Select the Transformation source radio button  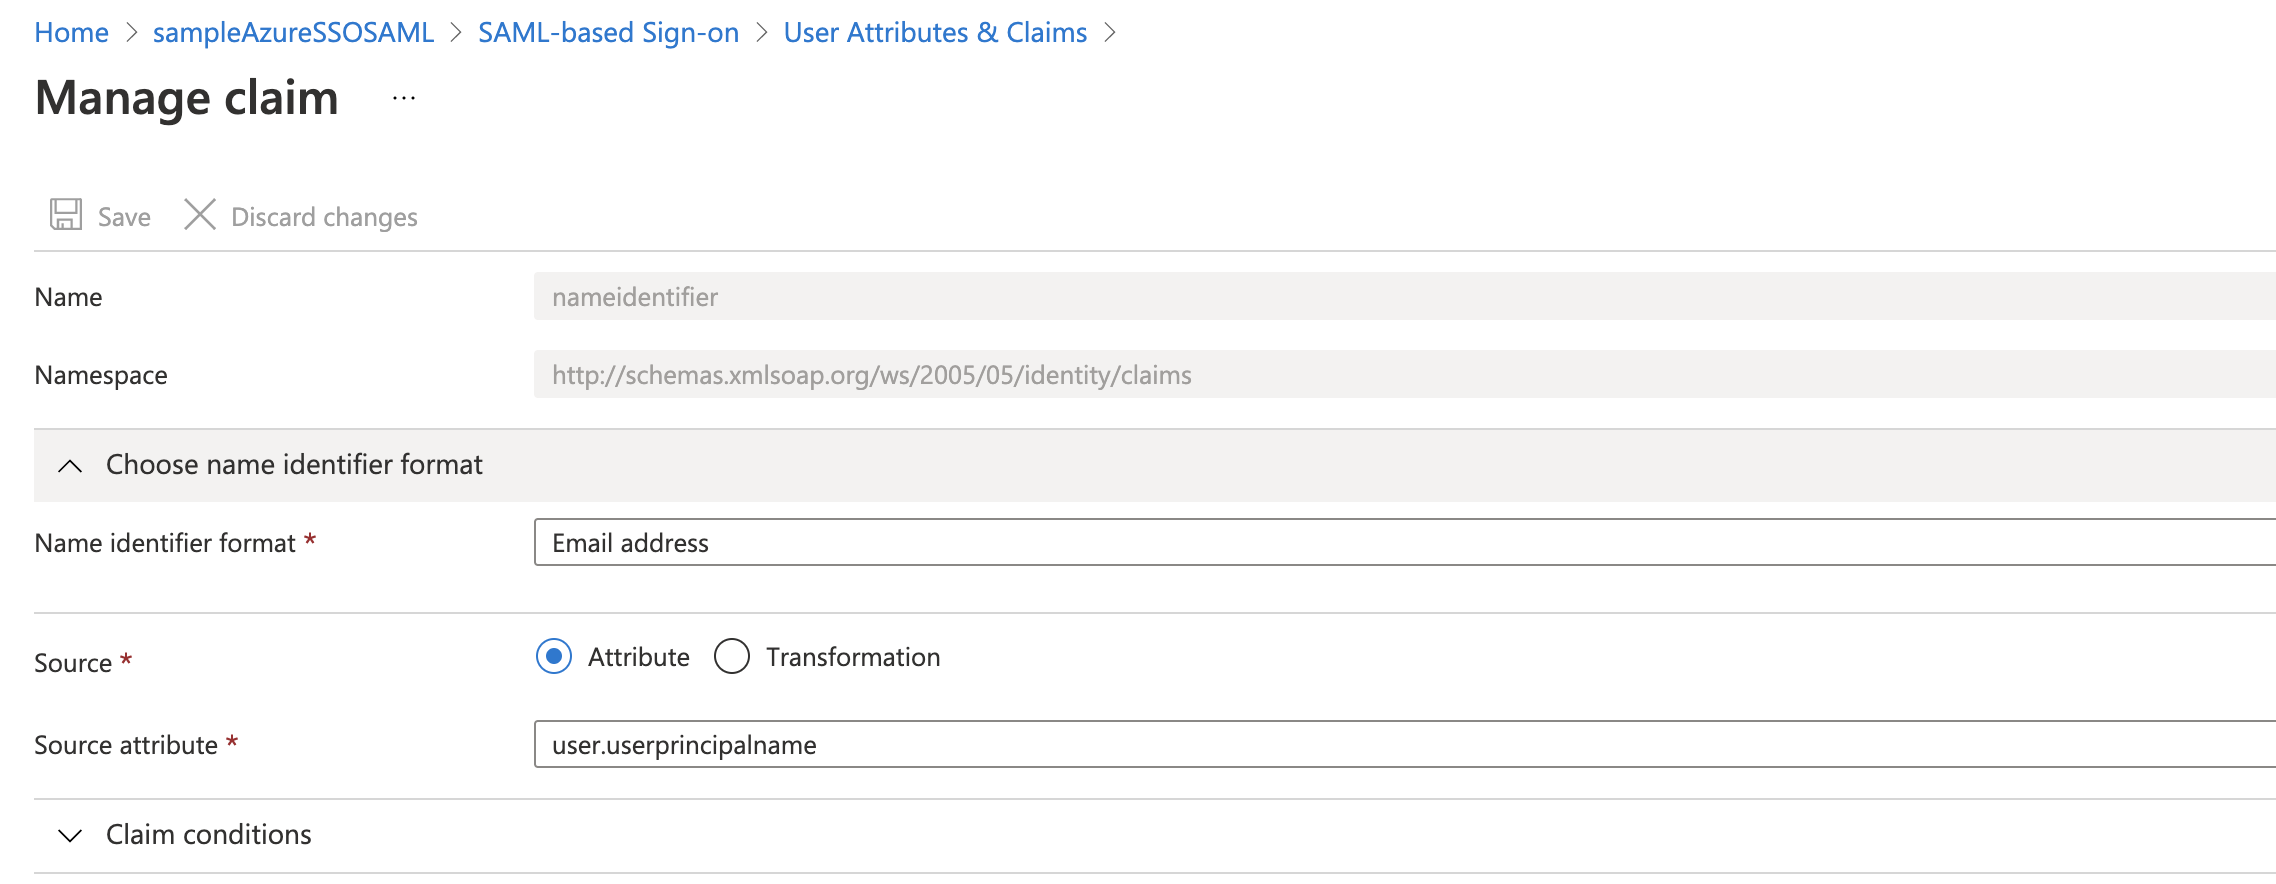732,657
